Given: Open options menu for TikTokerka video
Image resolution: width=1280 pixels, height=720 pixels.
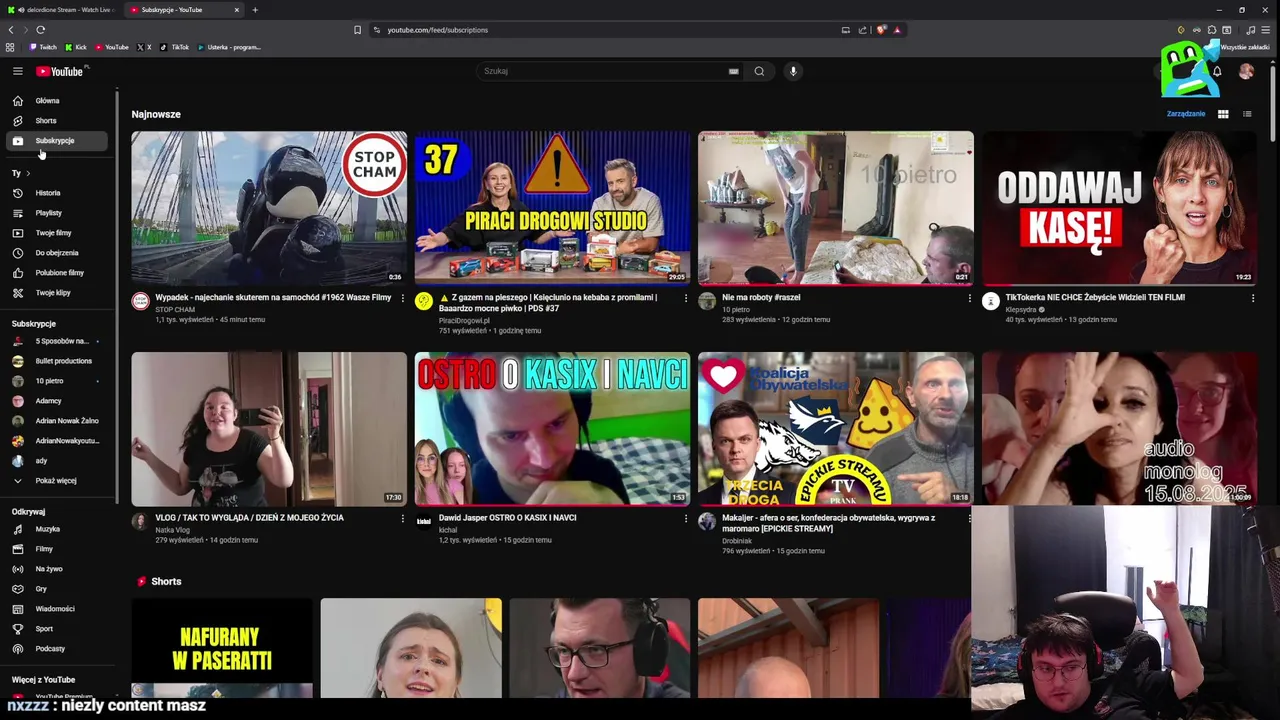Looking at the screenshot, I should point(1252,298).
